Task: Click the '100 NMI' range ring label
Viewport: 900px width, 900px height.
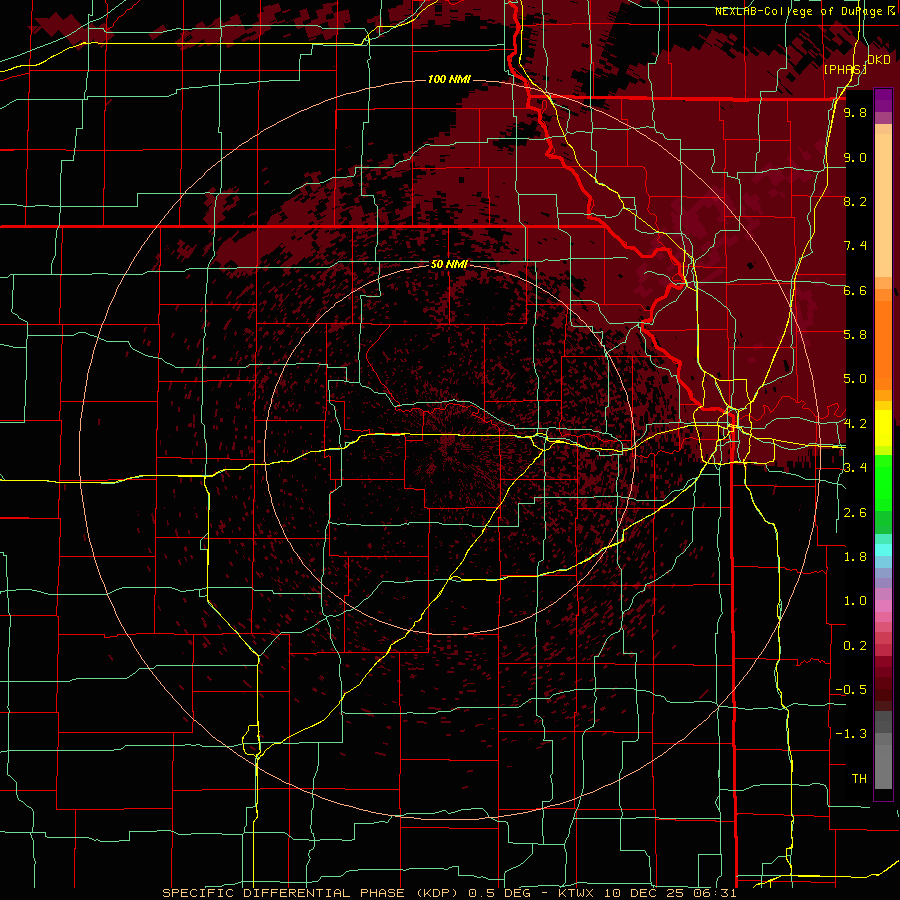Action: click(x=449, y=79)
